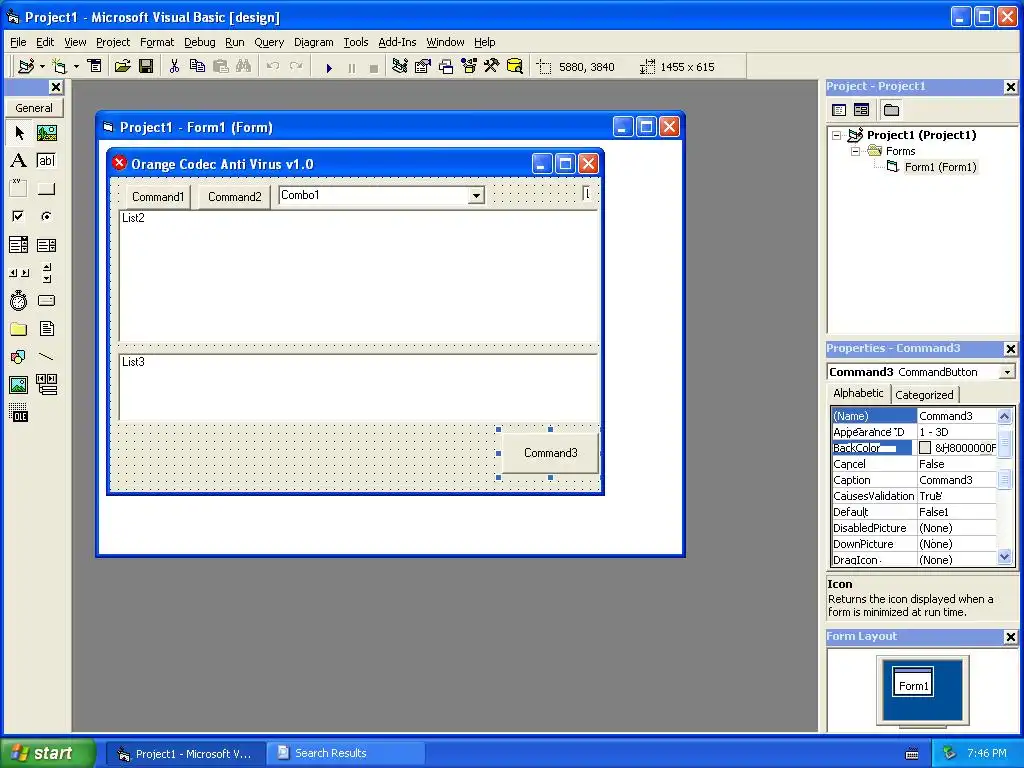Click the Toolbox hammer-and-wrench toolbar icon
Viewport: 1024px width, 768px height.
click(x=491, y=67)
